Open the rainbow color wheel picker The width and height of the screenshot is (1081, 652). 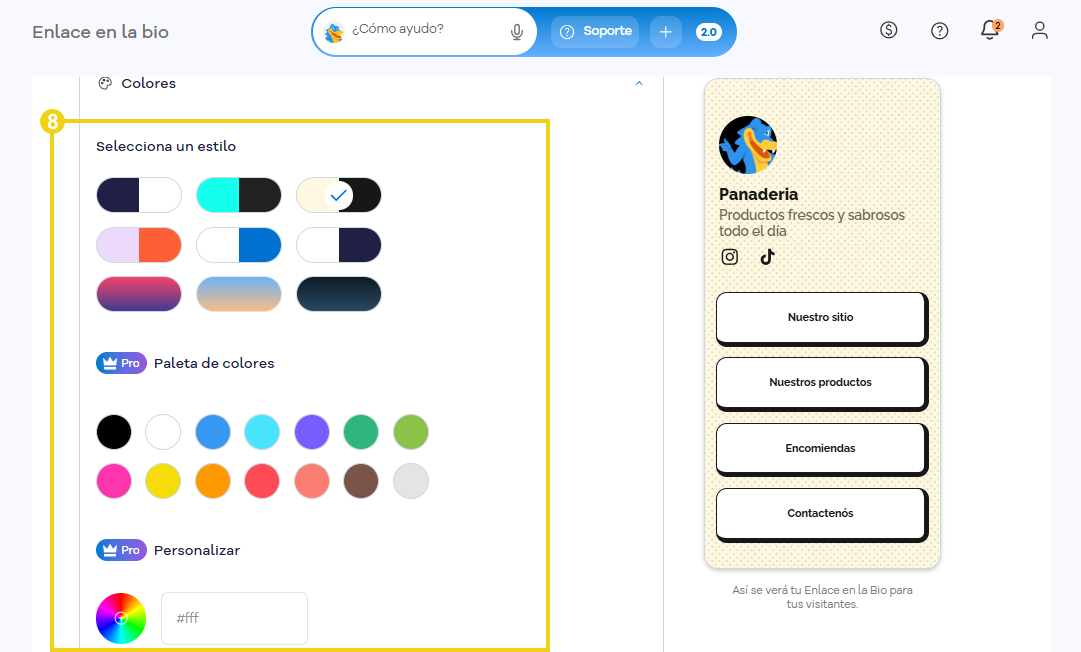click(x=121, y=618)
